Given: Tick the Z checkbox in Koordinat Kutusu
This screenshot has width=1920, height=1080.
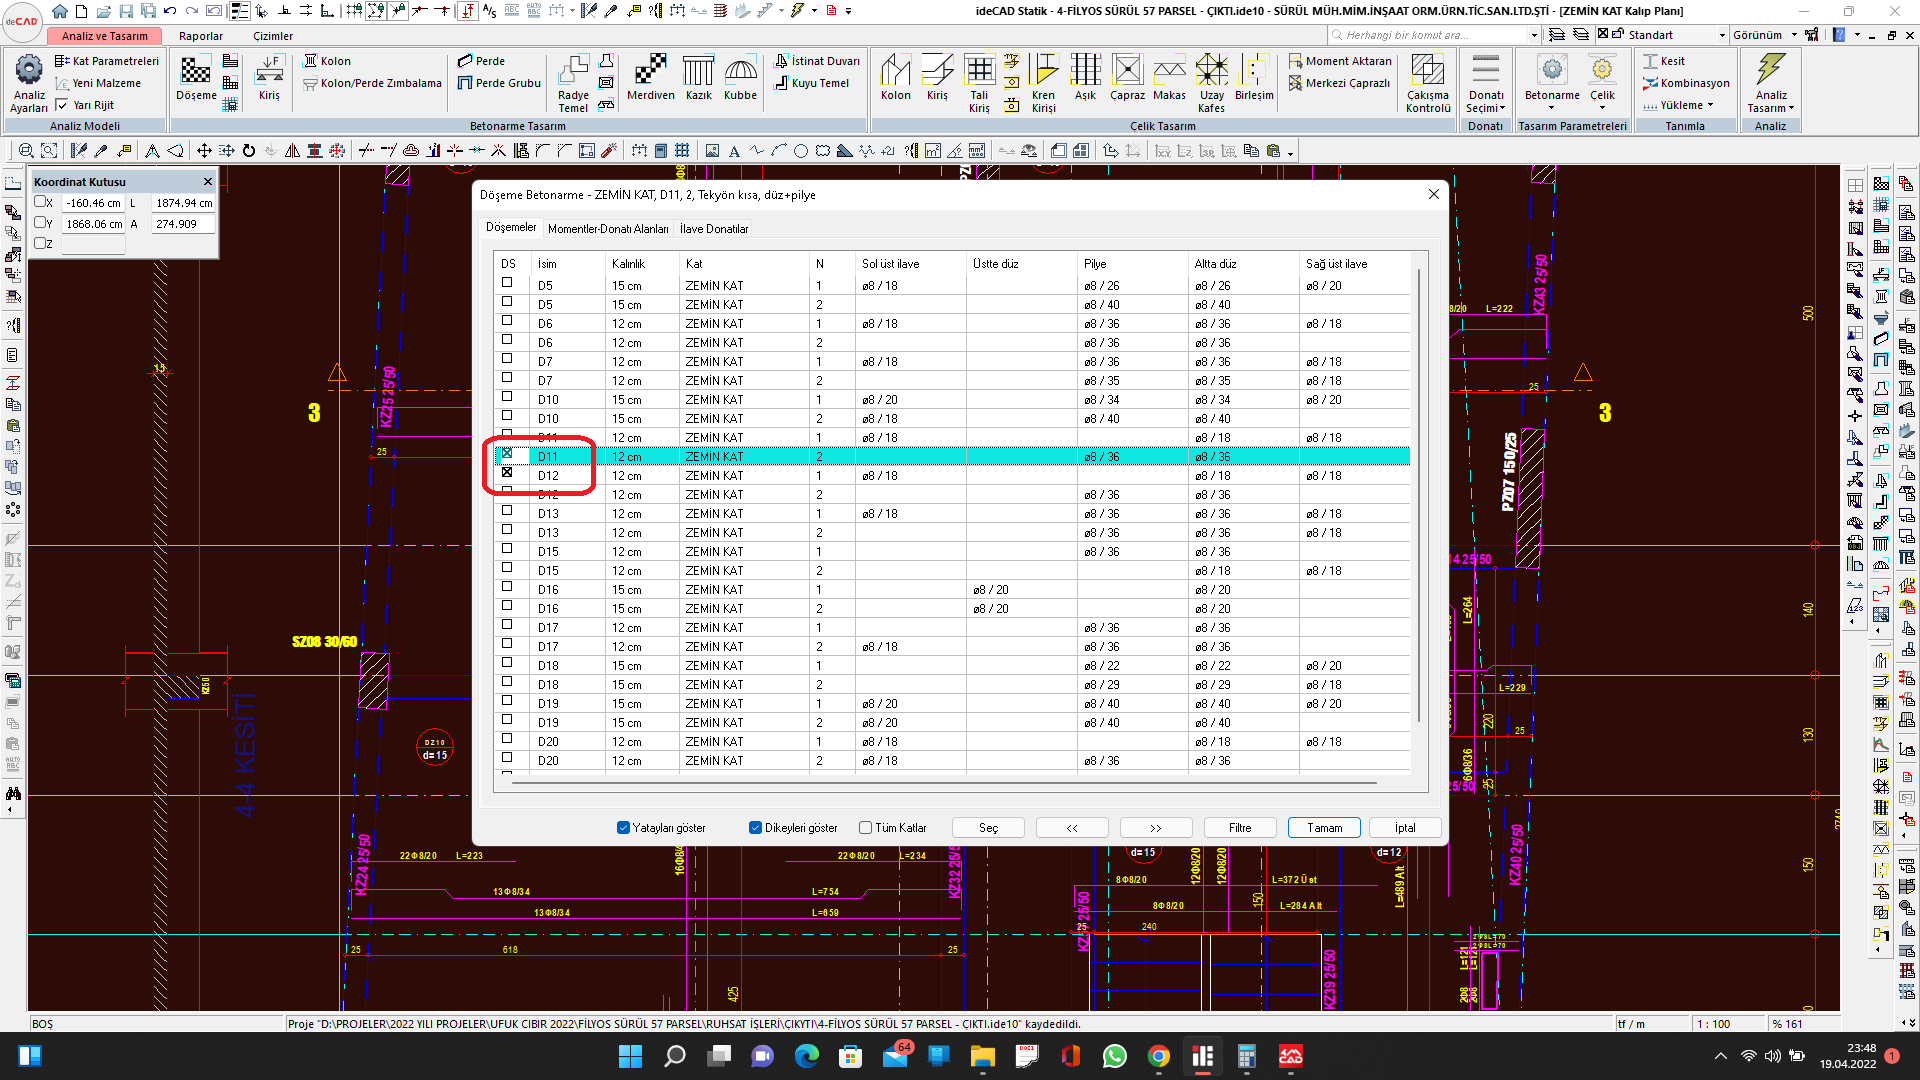Looking at the screenshot, I should pyautogui.click(x=39, y=243).
